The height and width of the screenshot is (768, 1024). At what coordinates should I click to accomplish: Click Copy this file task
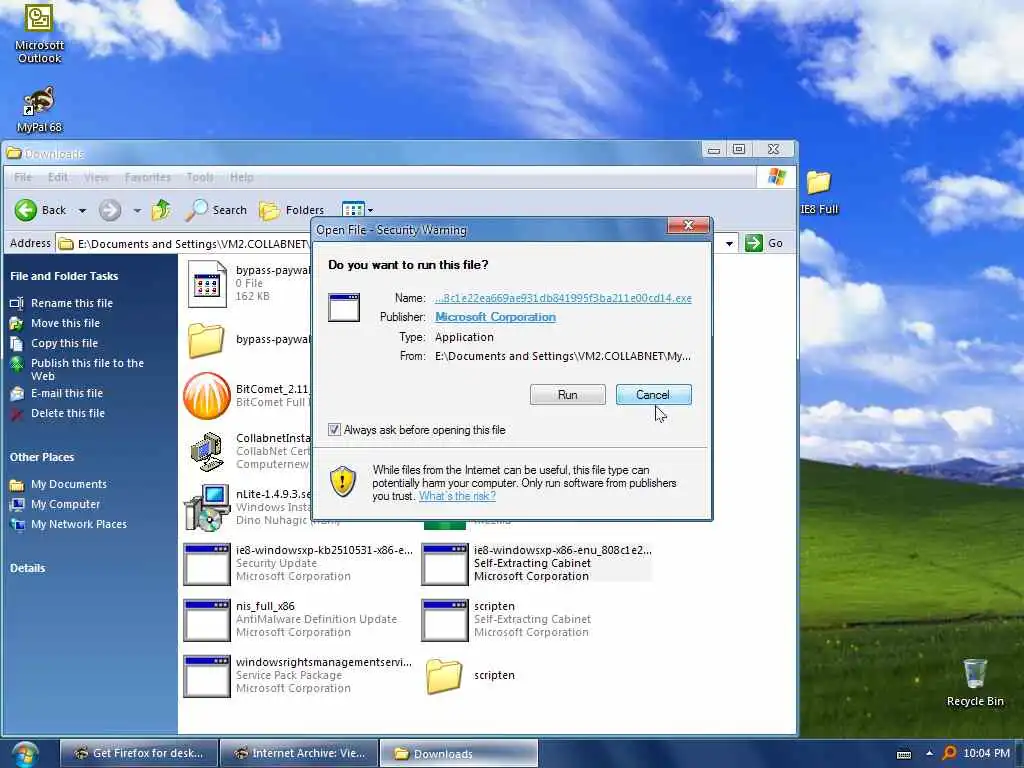(64, 343)
